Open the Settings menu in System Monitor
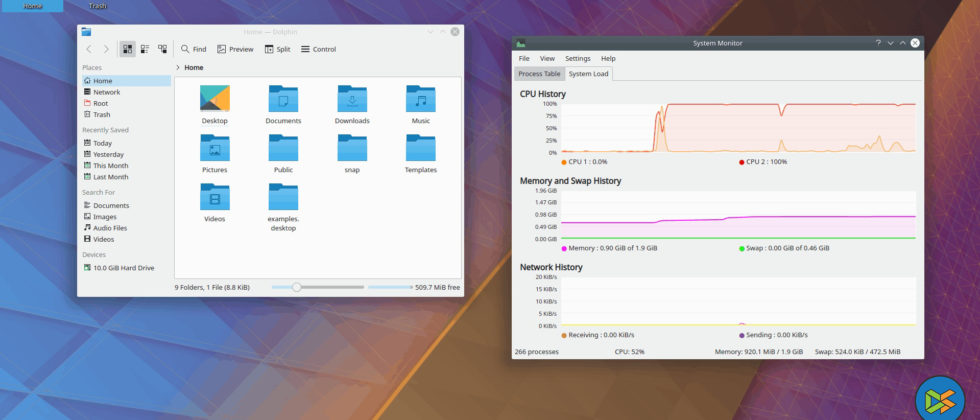The image size is (980, 420). click(x=577, y=59)
